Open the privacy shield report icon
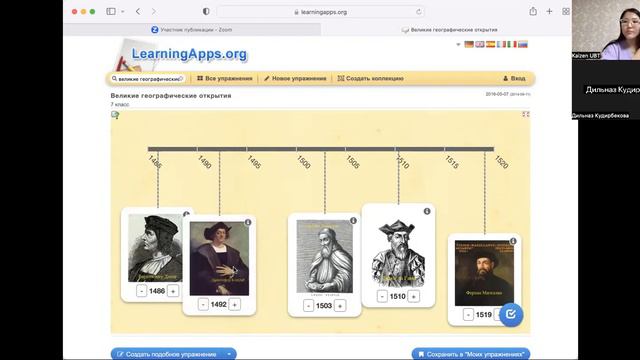 206,11
